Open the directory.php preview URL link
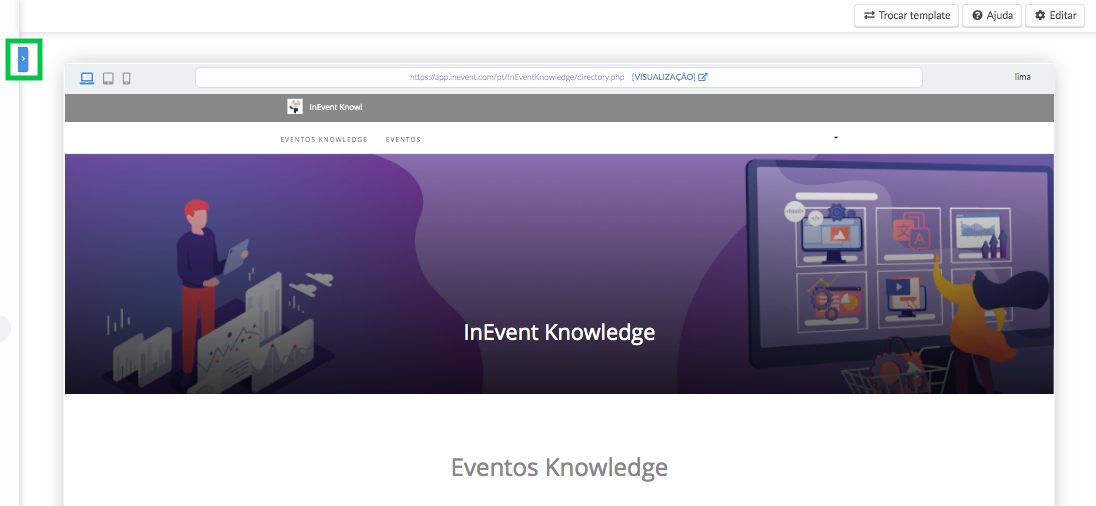Image resolution: width=1096 pixels, height=506 pixels. pyautogui.click(x=517, y=77)
